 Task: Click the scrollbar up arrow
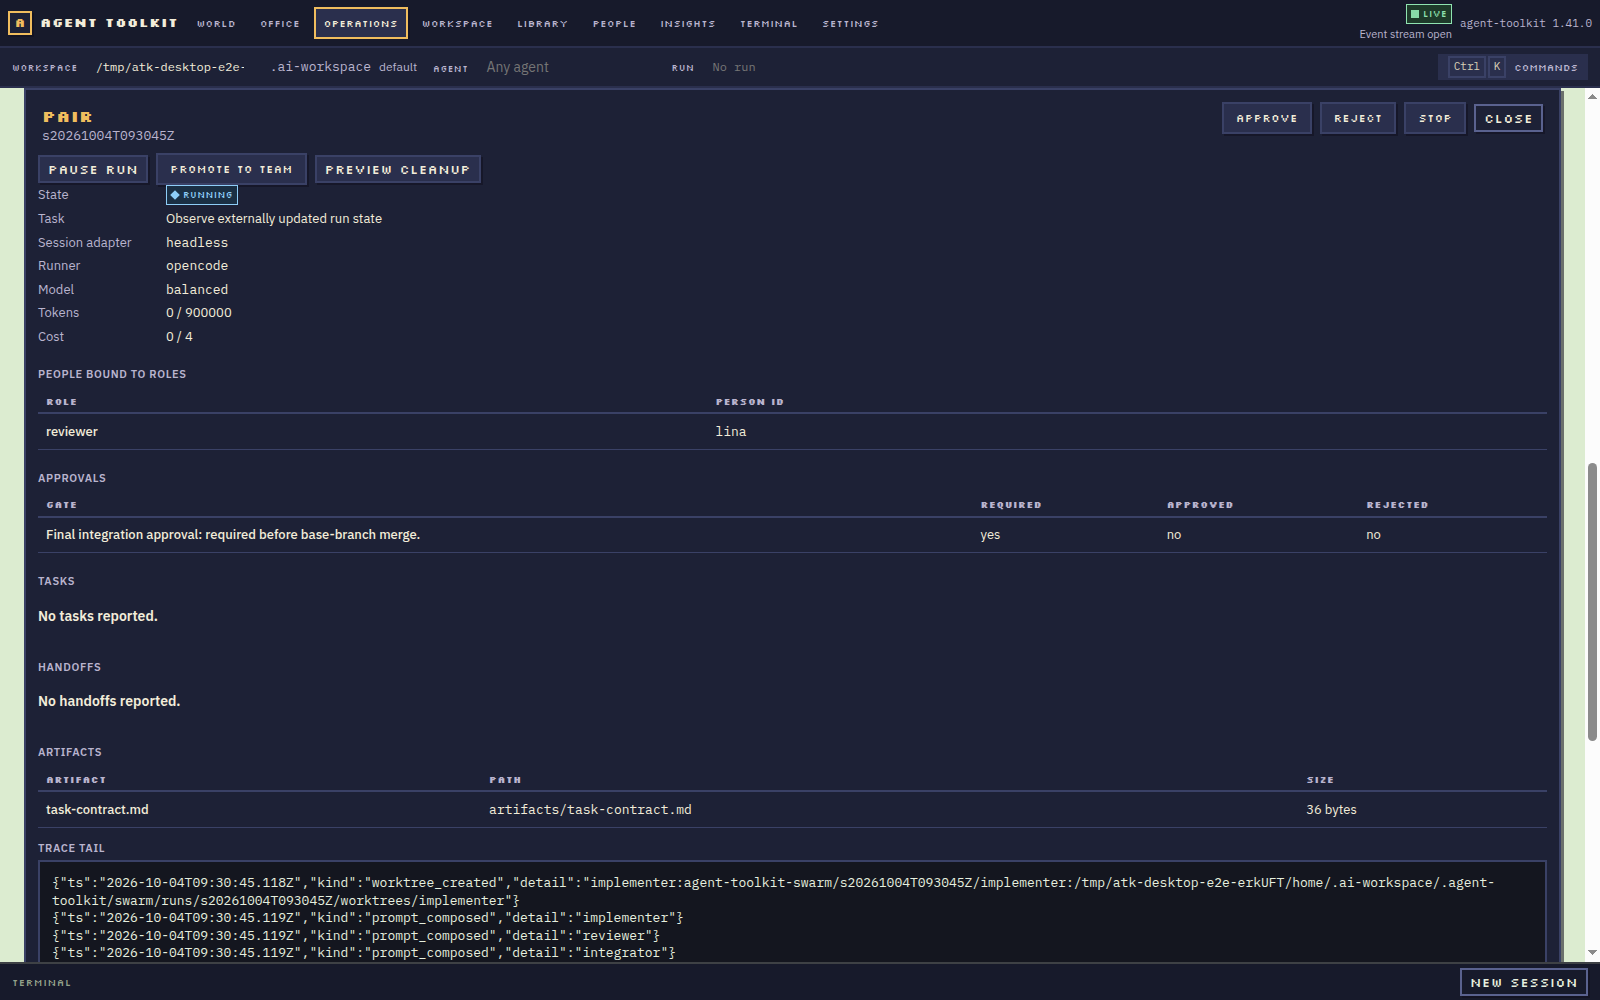click(1592, 97)
